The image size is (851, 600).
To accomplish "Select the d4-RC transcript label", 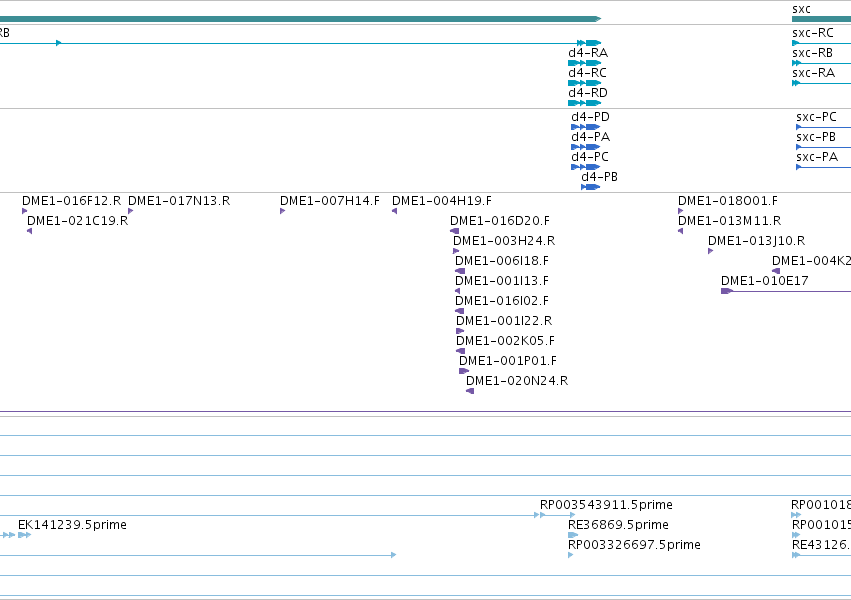I will pos(587,73).
